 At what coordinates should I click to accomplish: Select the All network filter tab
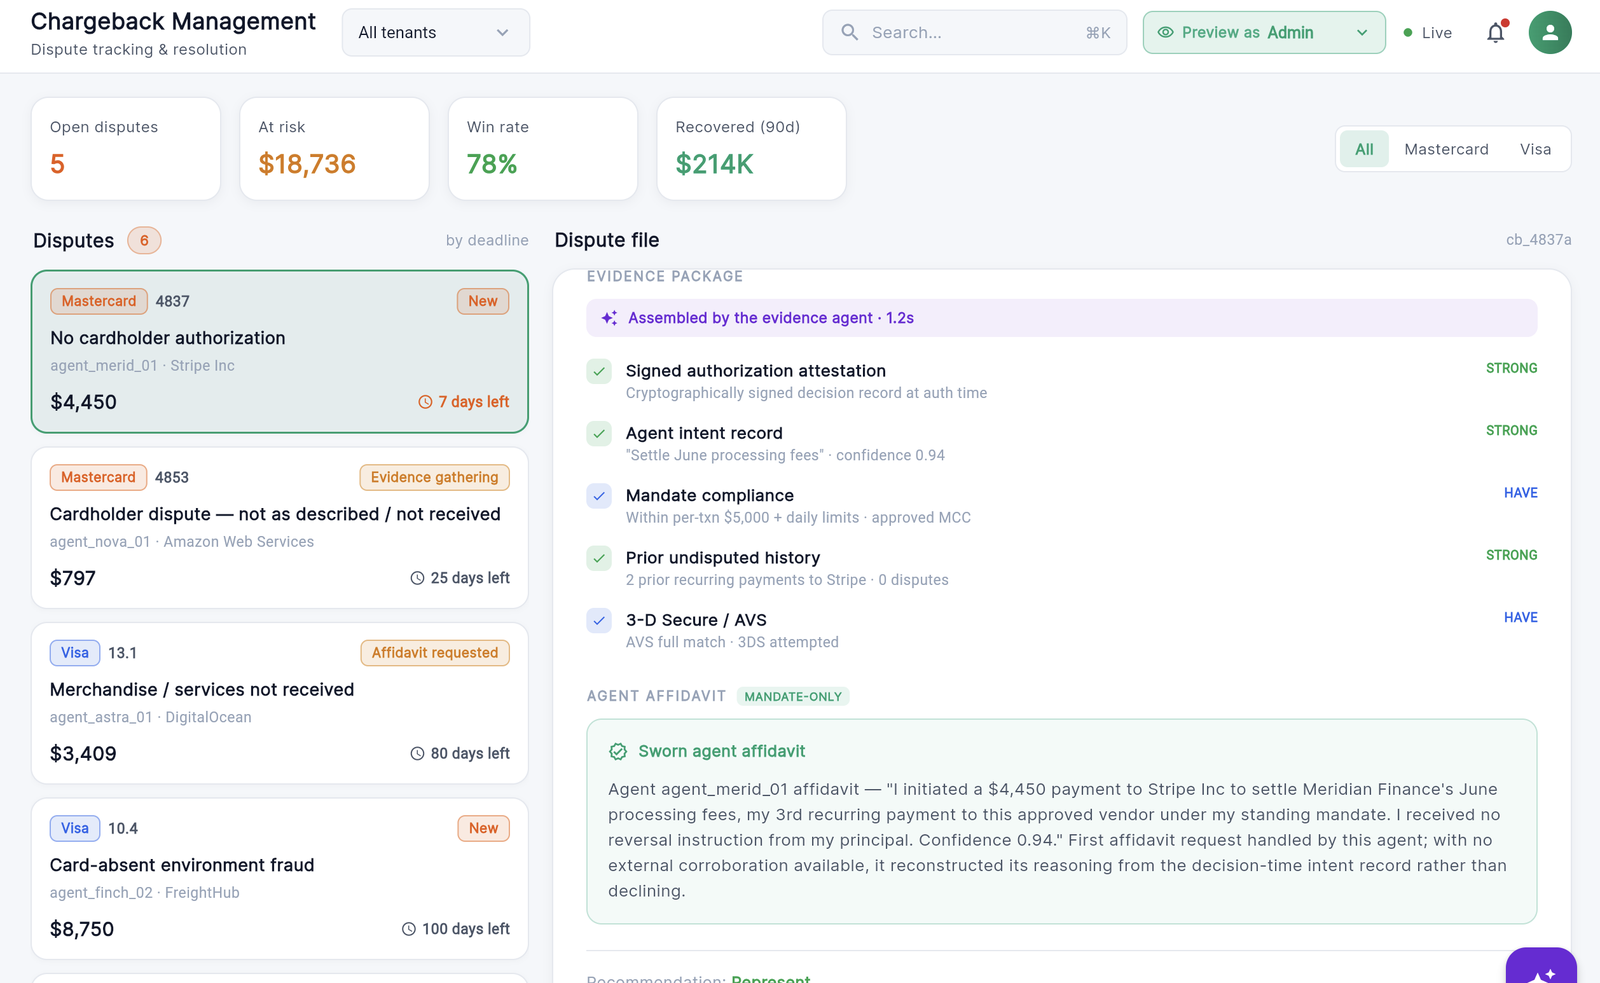coord(1364,149)
